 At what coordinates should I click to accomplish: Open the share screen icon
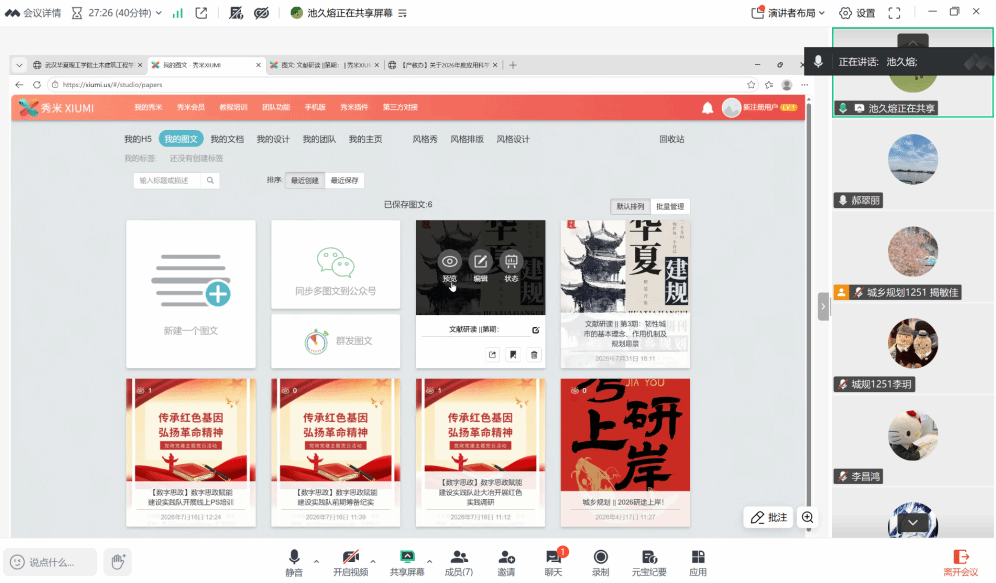click(407, 558)
